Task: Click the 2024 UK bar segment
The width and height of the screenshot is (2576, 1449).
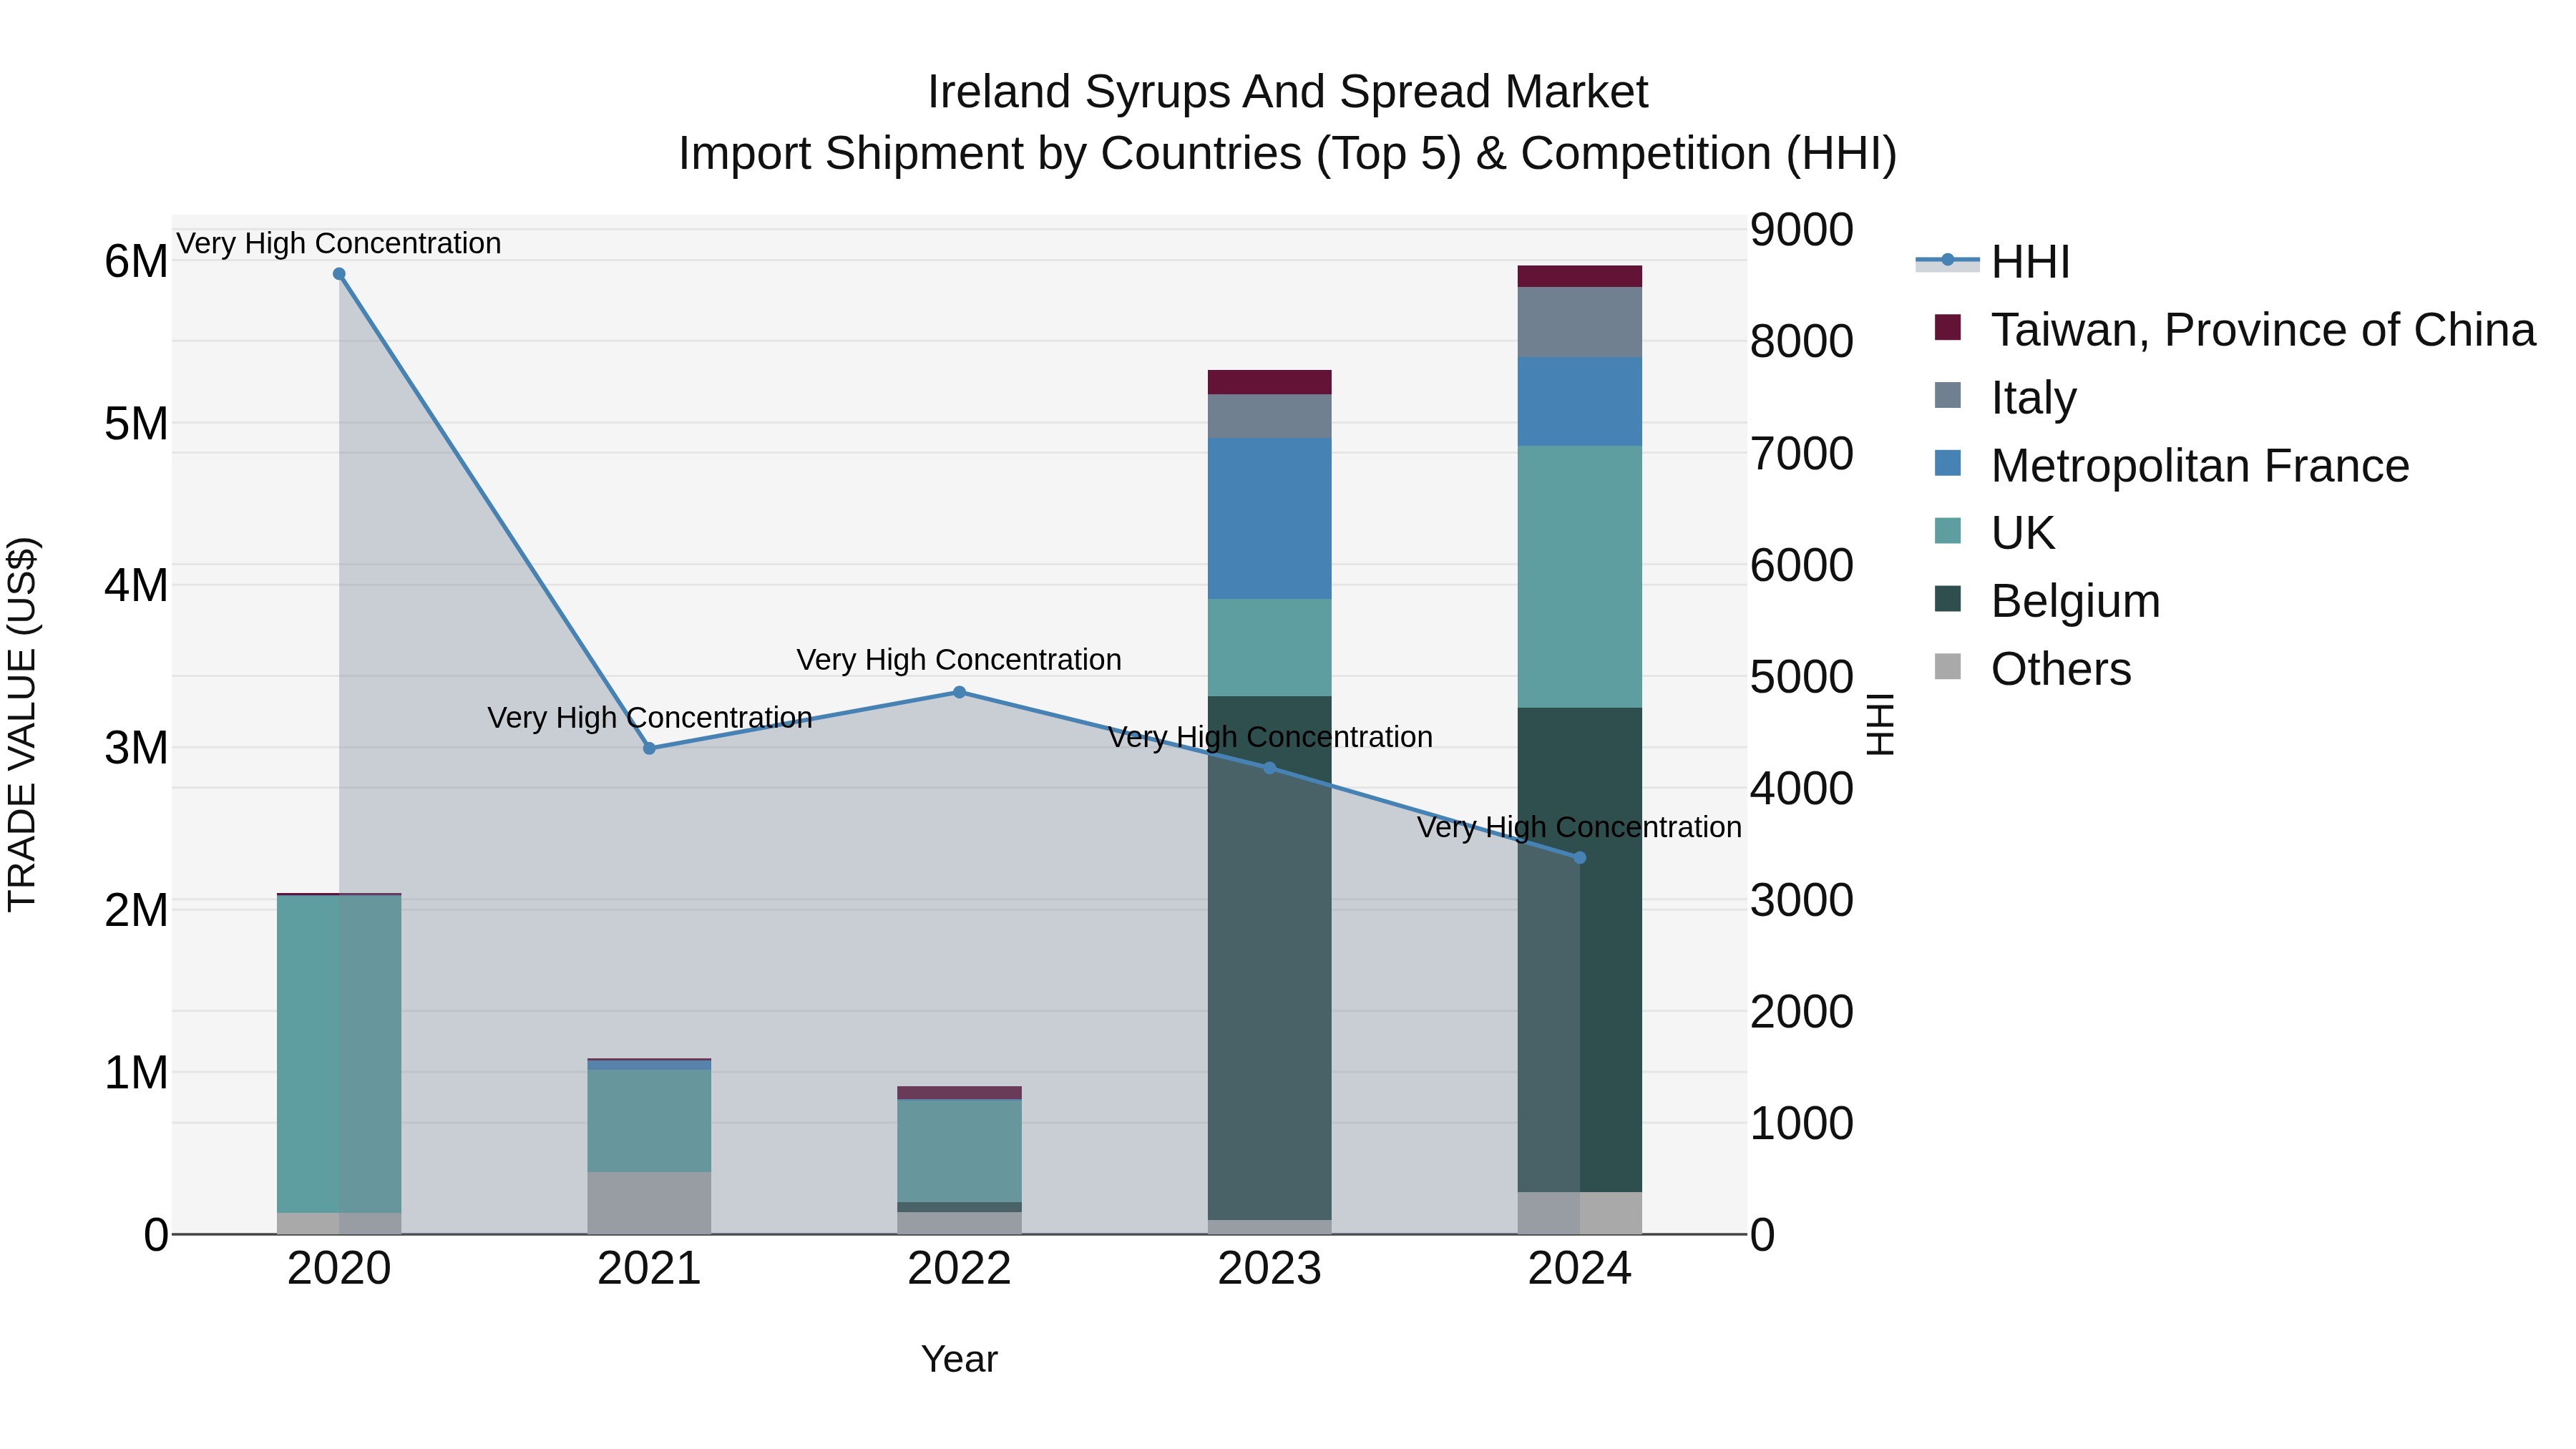Action: (1580, 577)
